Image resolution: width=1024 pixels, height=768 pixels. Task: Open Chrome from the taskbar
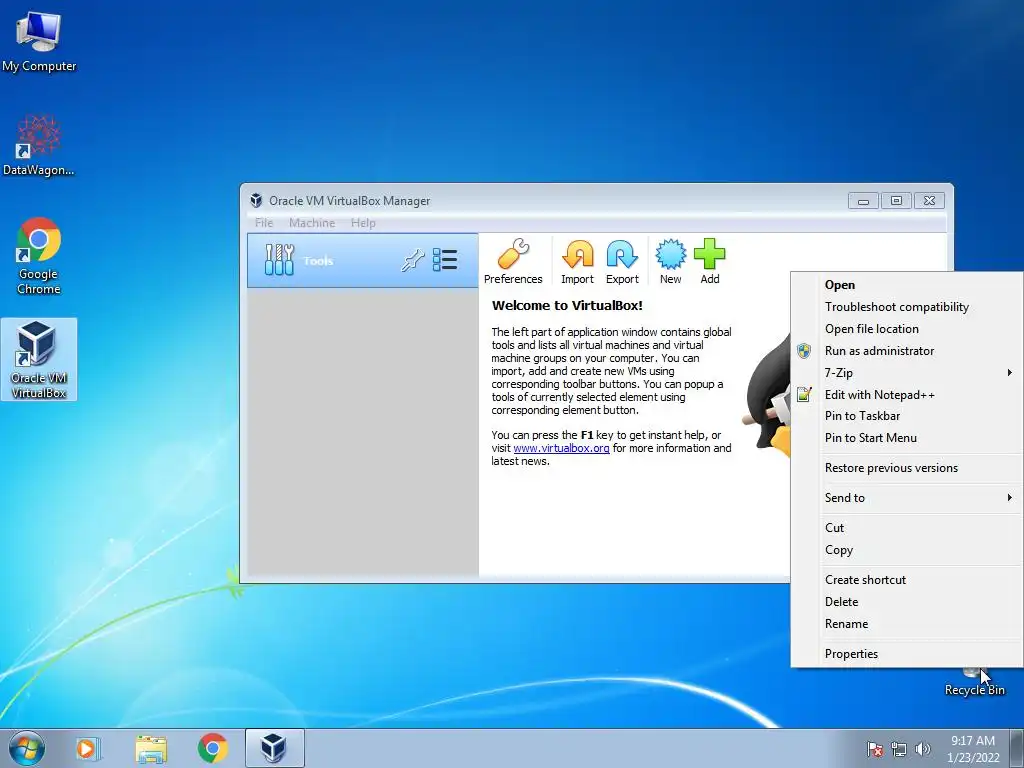coord(213,748)
